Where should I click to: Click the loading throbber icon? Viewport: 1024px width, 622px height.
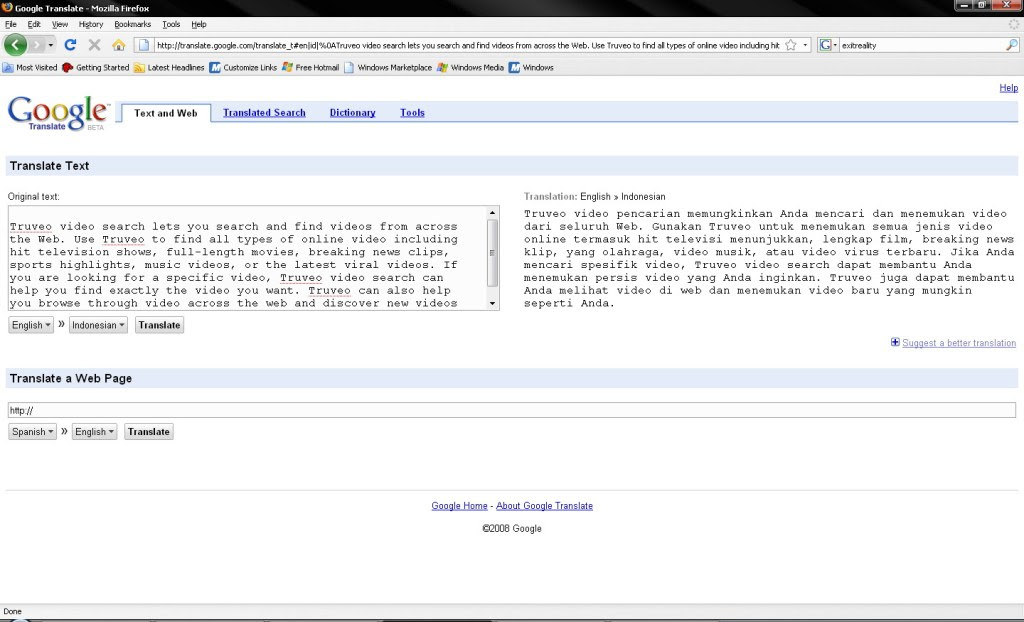[1014, 24]
